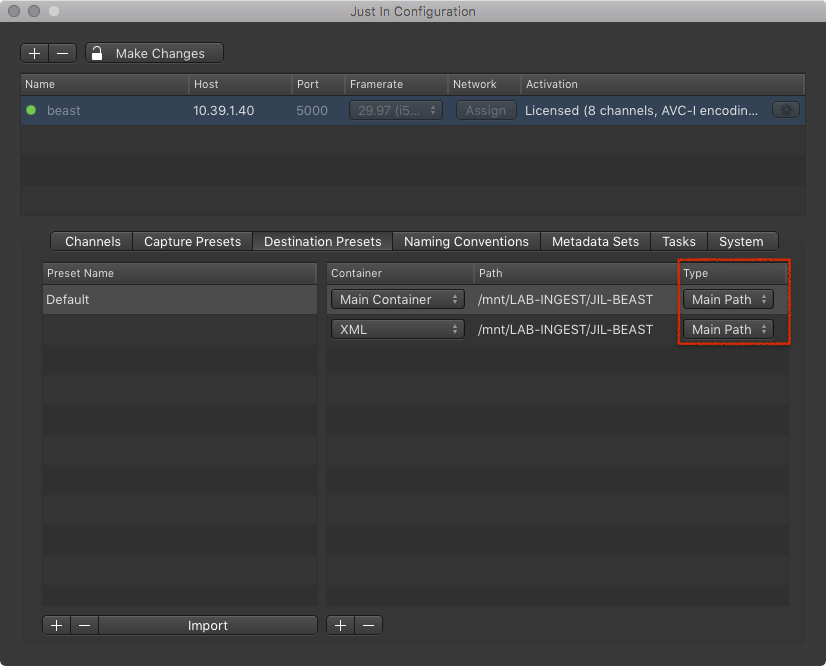Open the Main Container dropdown
Viewport: 826px width, 666px height.
[x=398, y=299]
